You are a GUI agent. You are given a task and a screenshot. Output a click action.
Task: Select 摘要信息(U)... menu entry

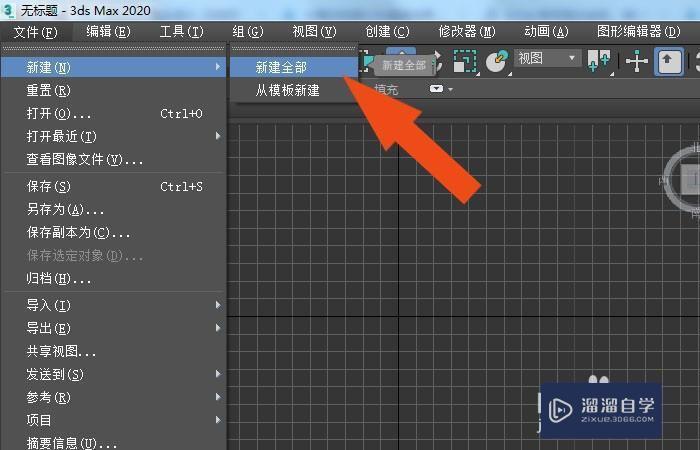(113, 443)
